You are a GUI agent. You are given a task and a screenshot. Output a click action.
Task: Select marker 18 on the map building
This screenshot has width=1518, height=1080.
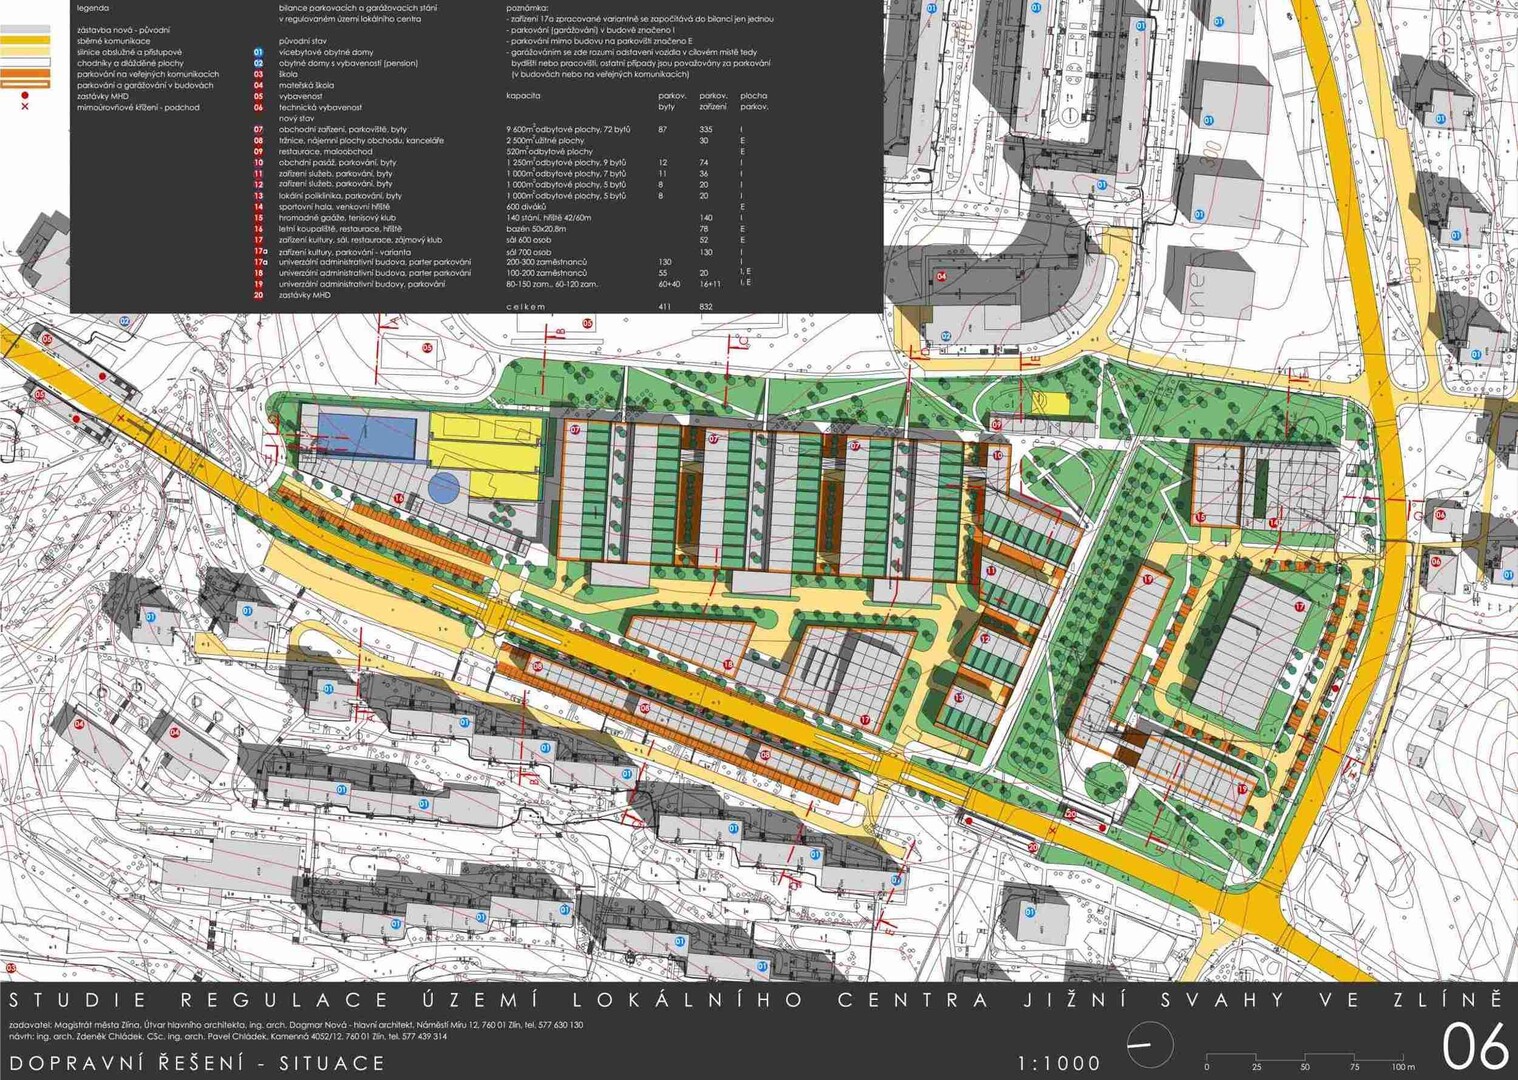[727, 664]
